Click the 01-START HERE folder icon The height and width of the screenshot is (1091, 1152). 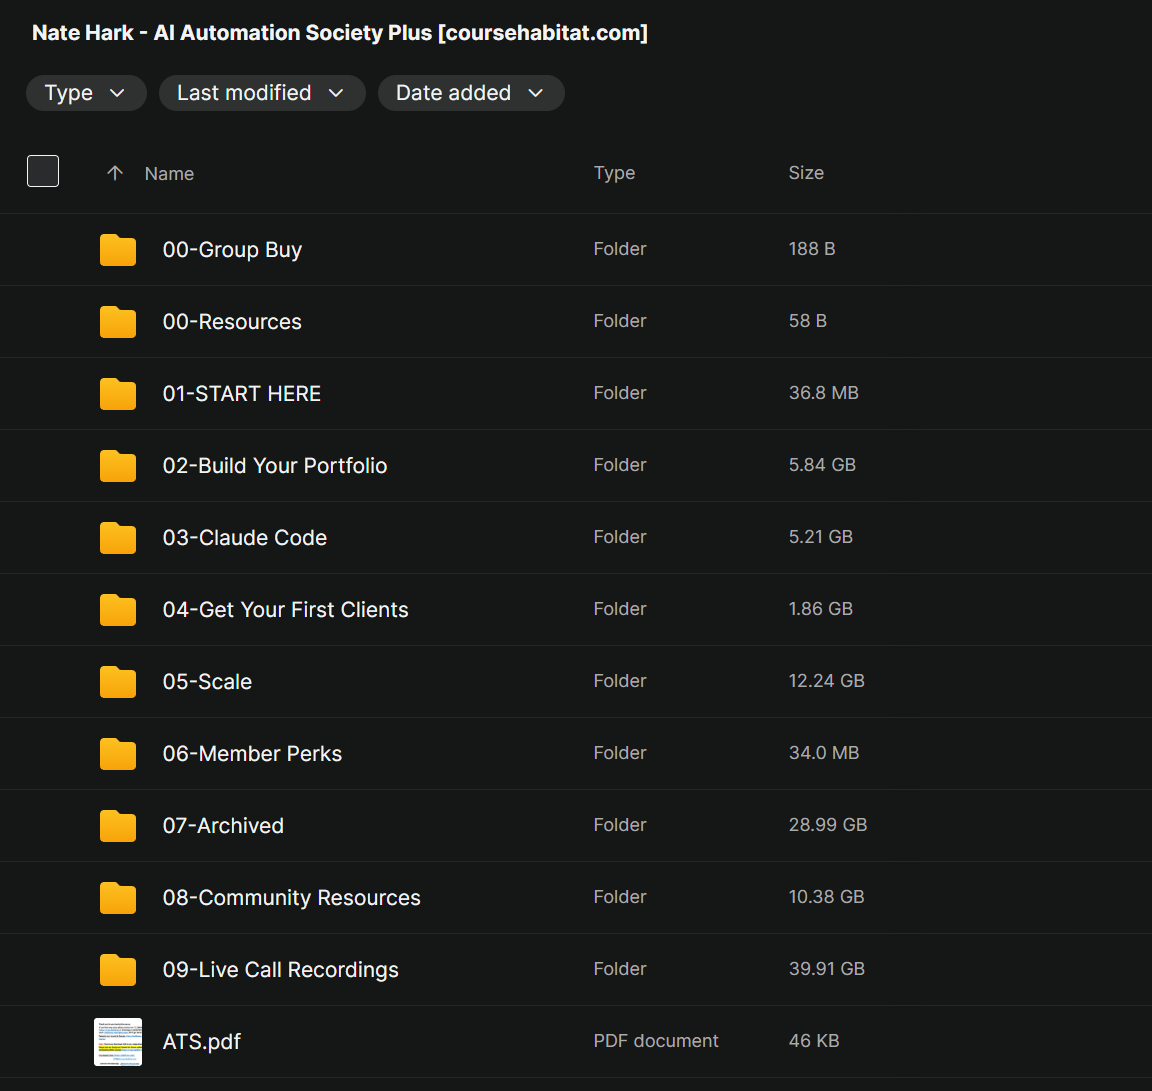(118, 394)
